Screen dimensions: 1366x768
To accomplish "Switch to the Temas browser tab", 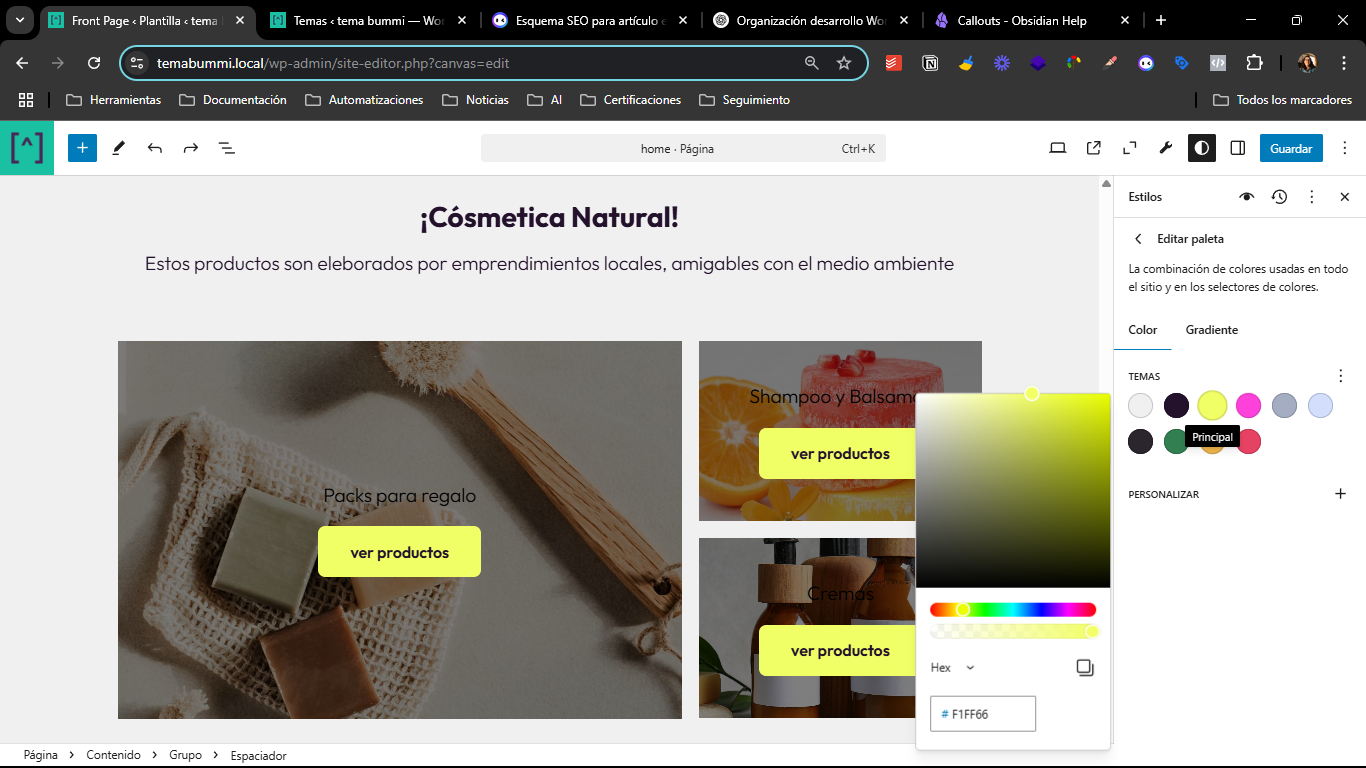I will (x=365, y=20).
